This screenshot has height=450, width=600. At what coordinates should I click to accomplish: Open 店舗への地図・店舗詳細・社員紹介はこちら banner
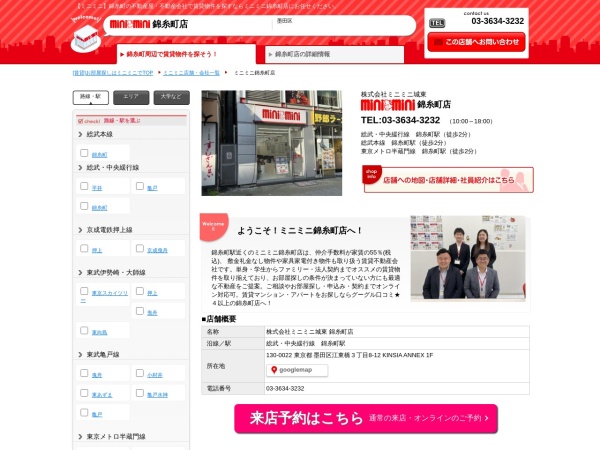[448, 179]
